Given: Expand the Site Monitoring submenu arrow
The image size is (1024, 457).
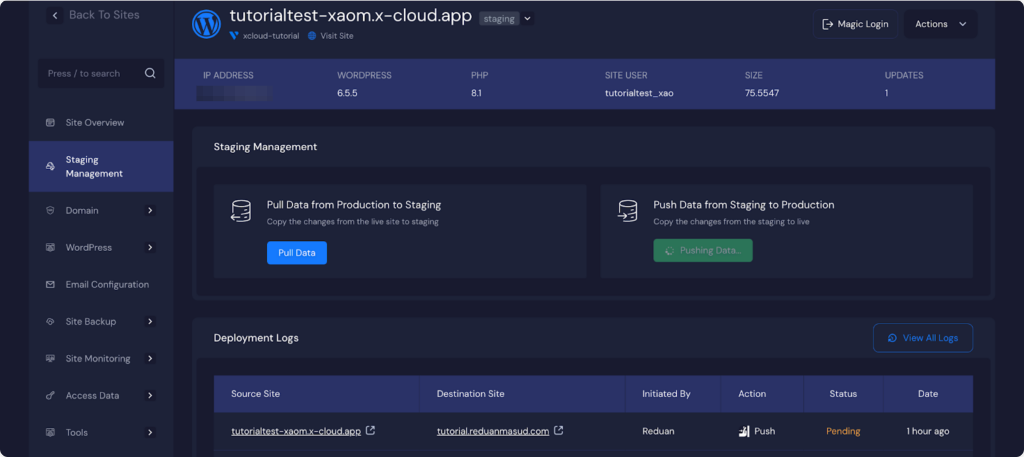Looking at the screenshot, I should [150, 358].
